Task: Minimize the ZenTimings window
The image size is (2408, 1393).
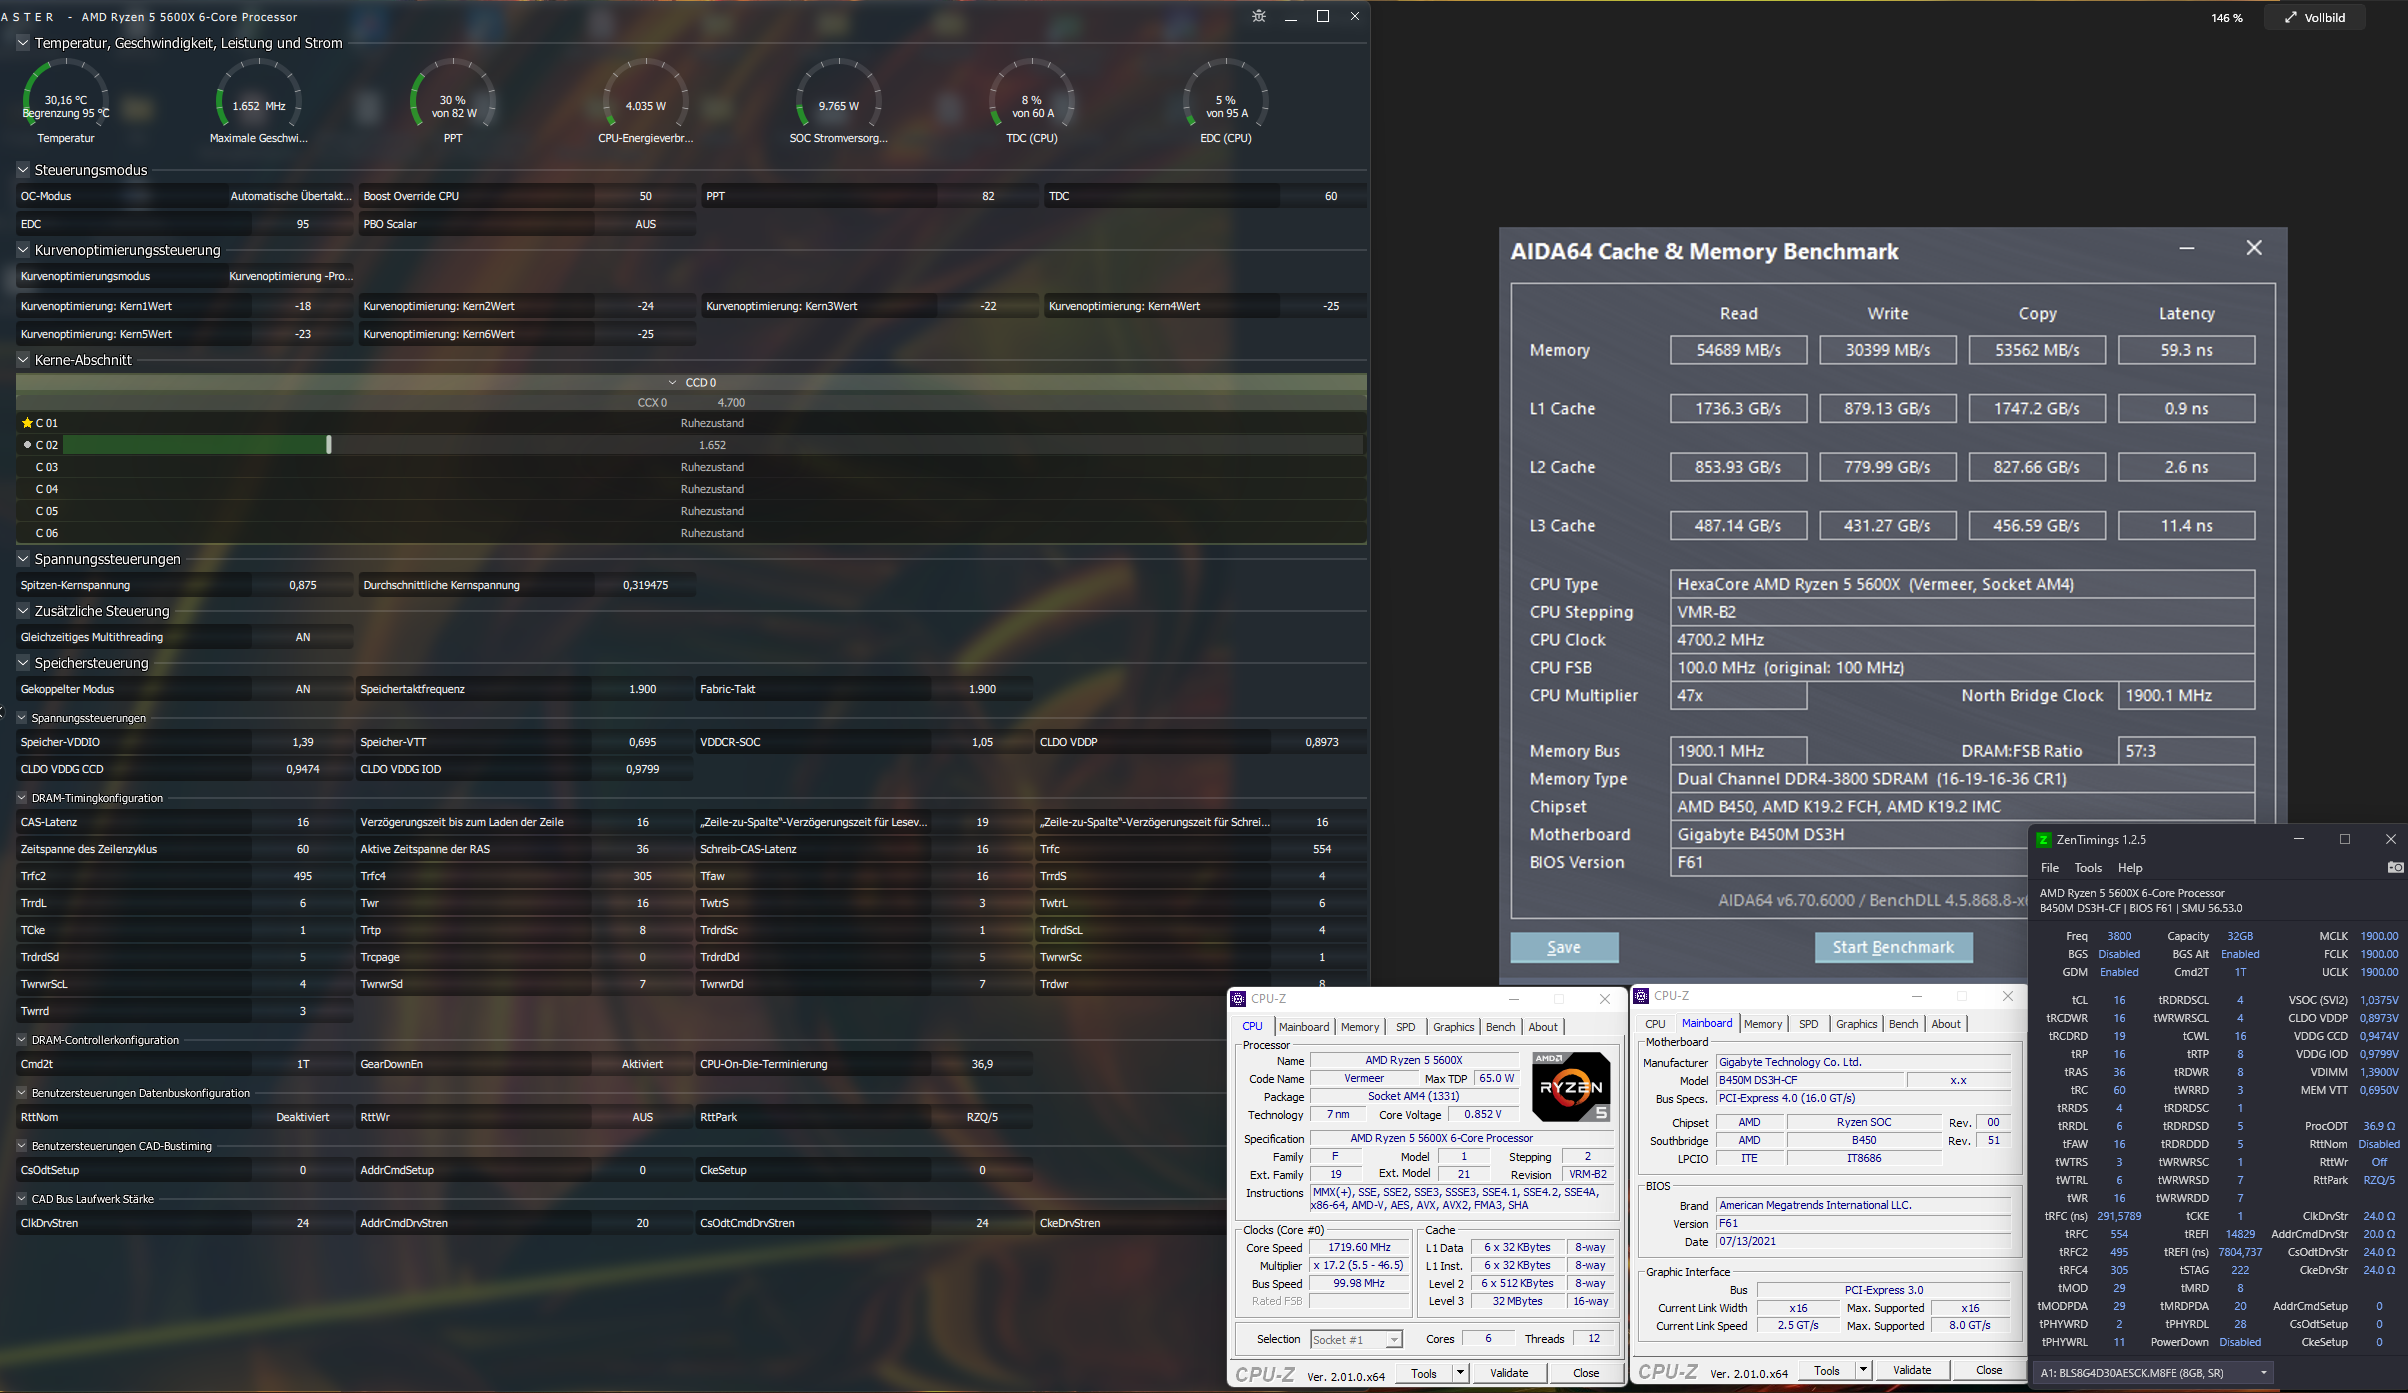Action: (x=2299, y=839)
